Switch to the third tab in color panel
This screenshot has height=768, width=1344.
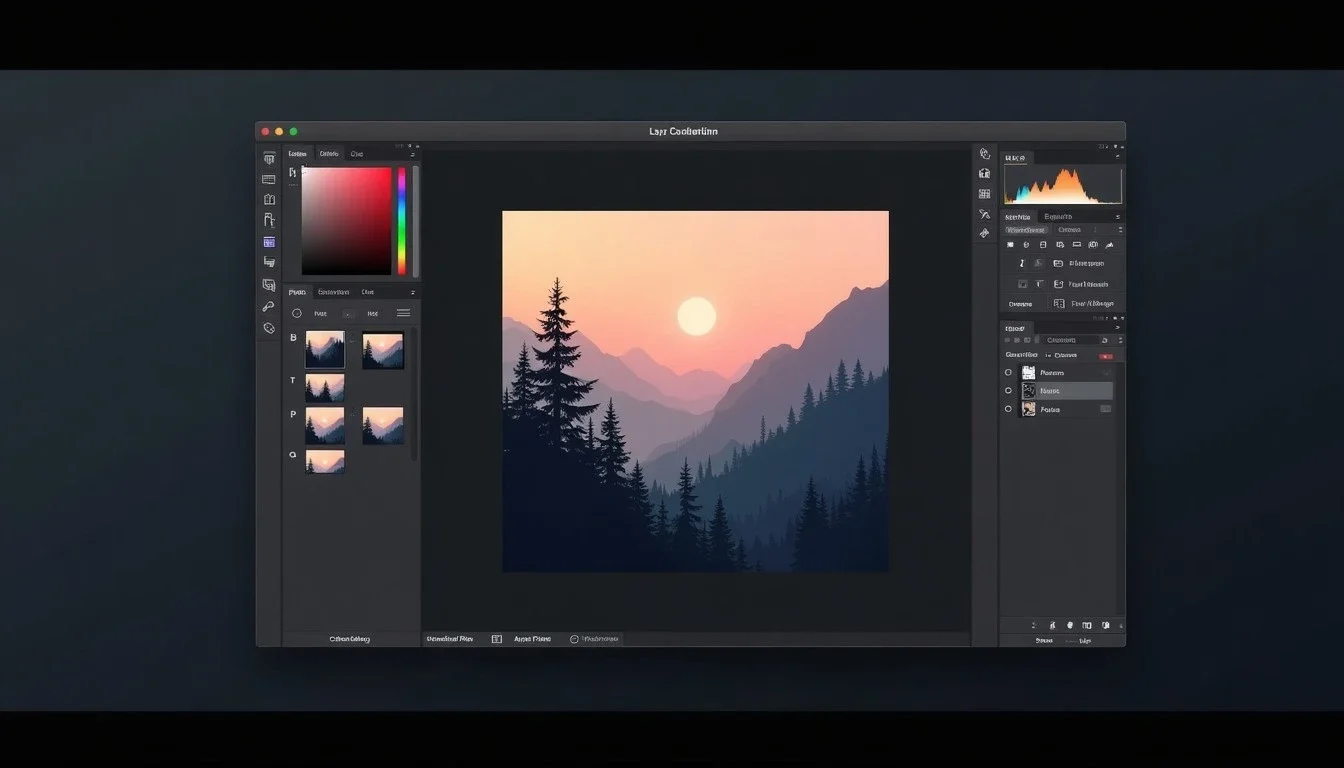(357, 154)
